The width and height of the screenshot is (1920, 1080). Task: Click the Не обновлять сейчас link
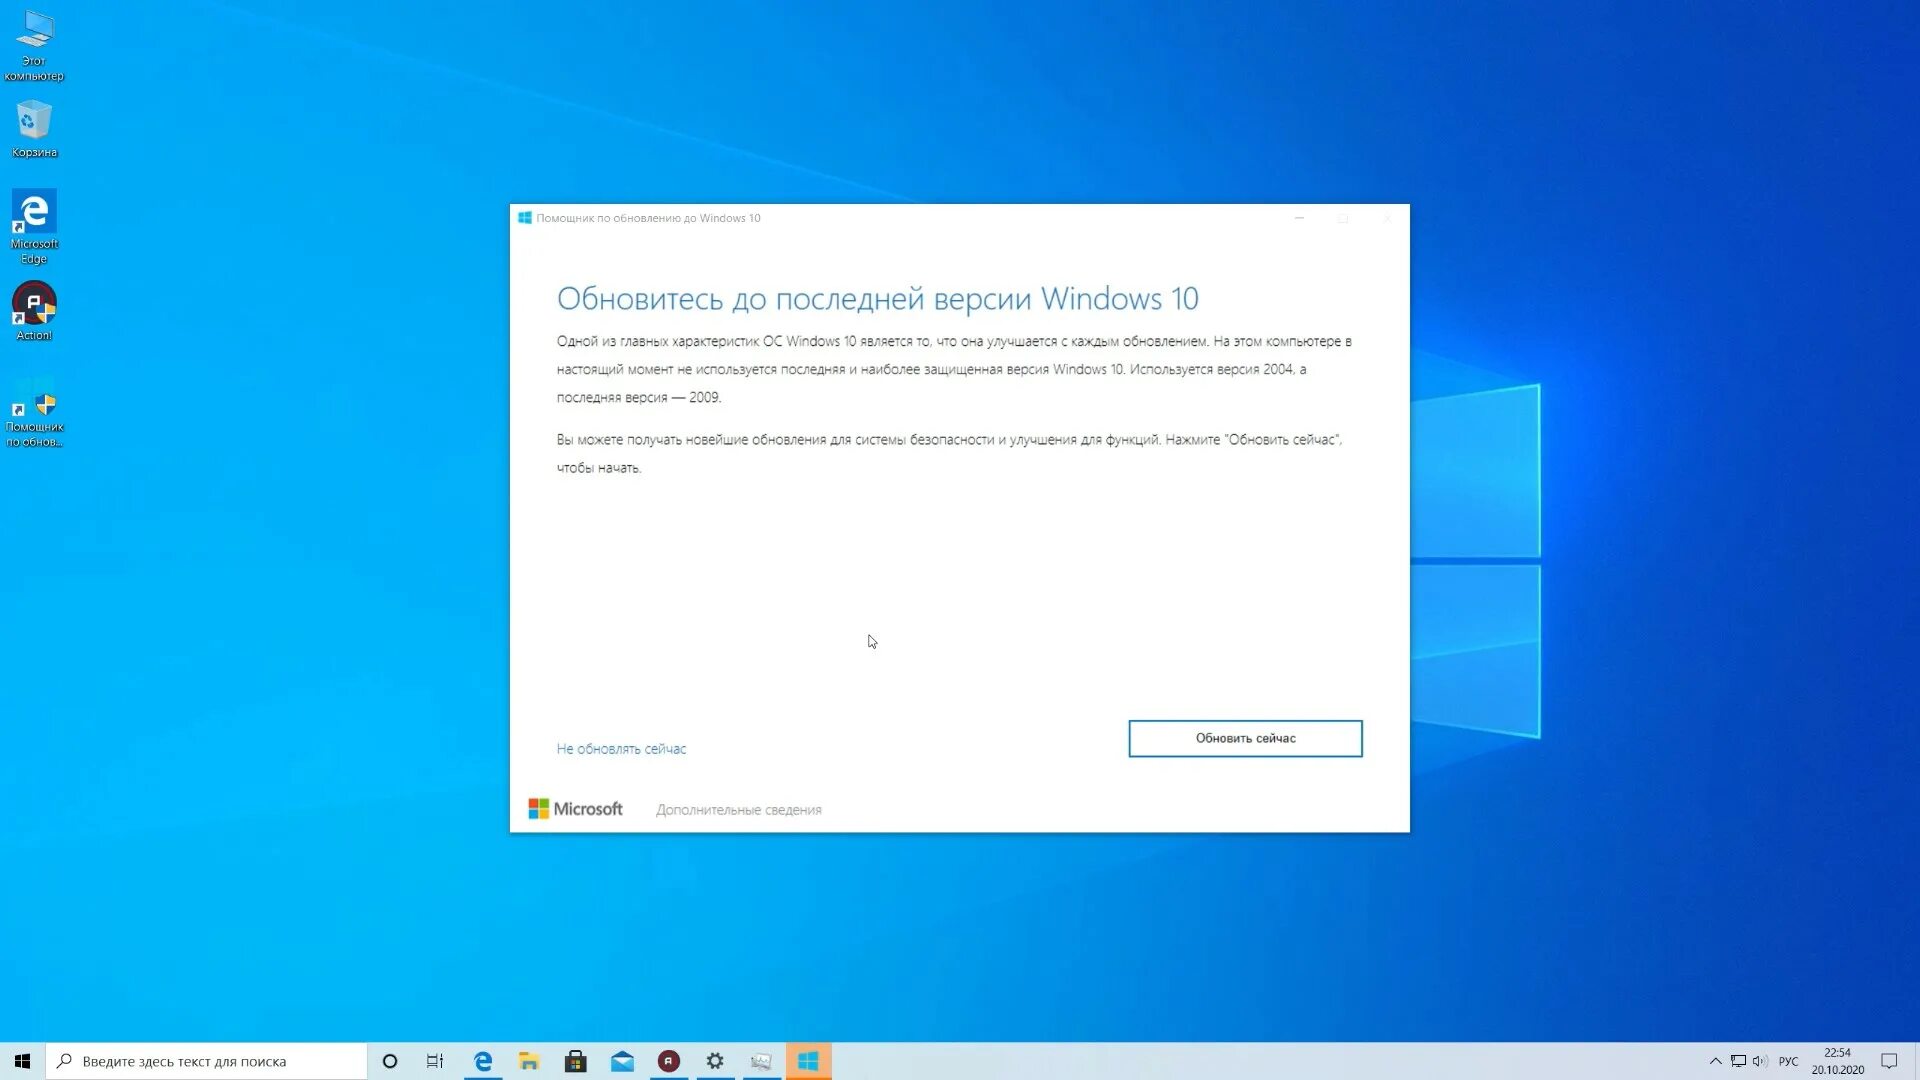[x=621, y=748]
